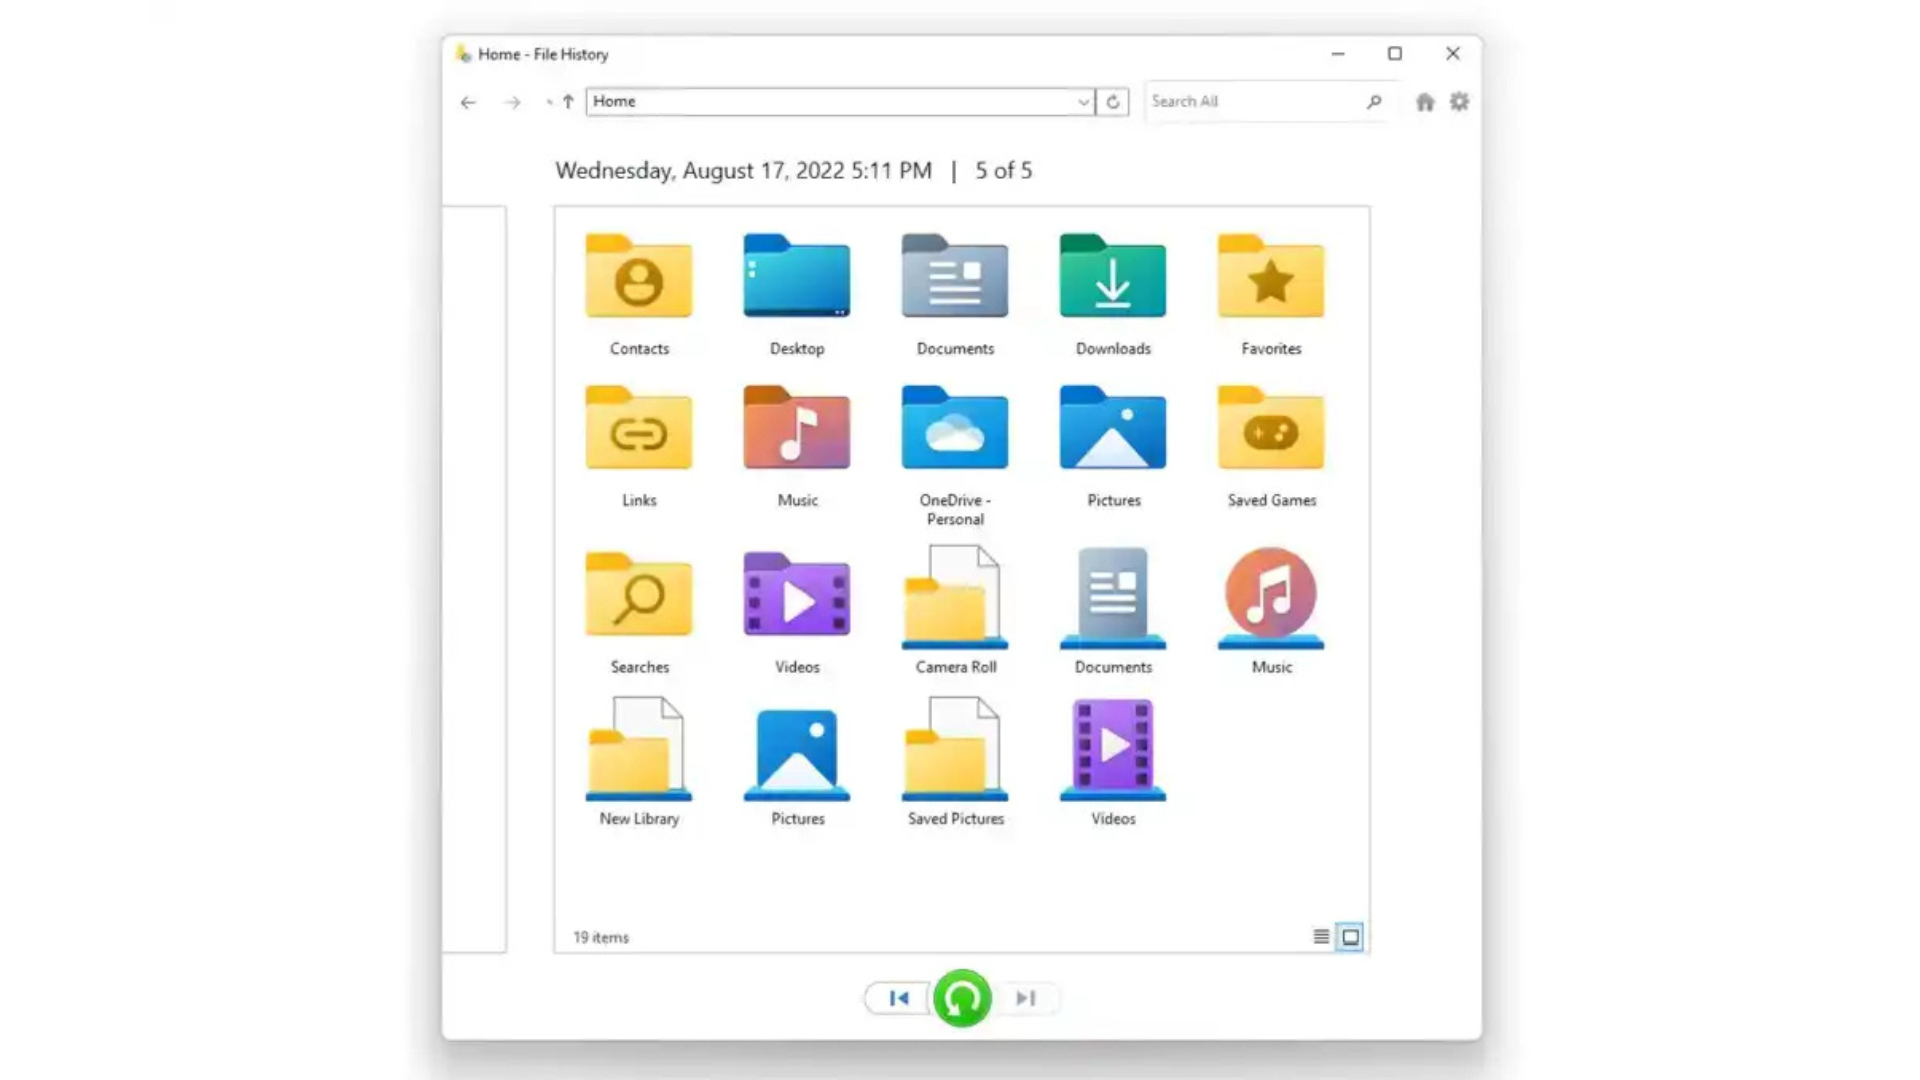Go to the next version
The width and height of the screenshot is (1920, 1080).
click(x=1024, y=998)
